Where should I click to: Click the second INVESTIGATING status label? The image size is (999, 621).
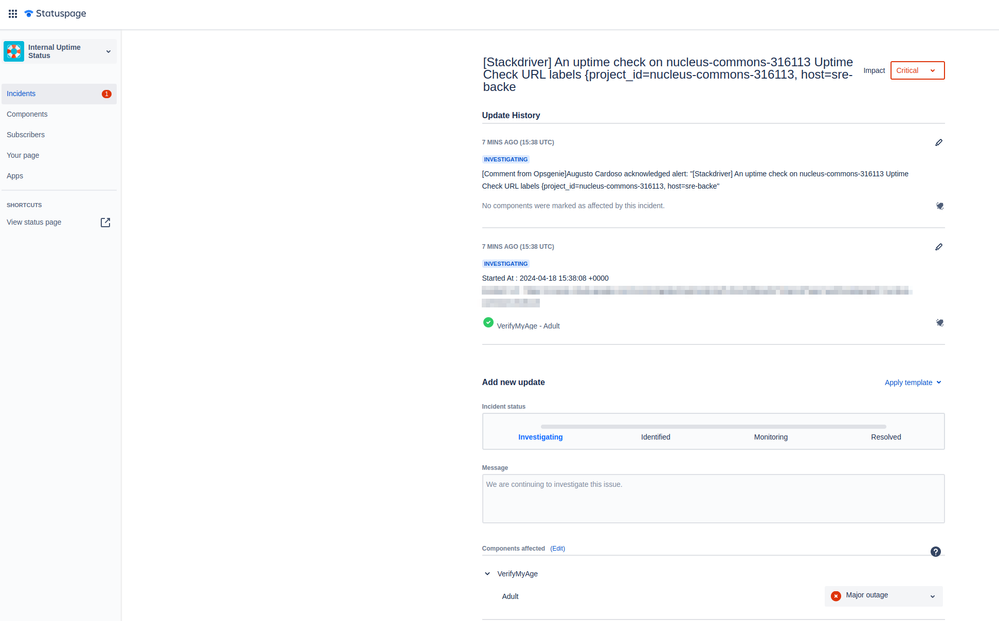(x=506, y=264)
